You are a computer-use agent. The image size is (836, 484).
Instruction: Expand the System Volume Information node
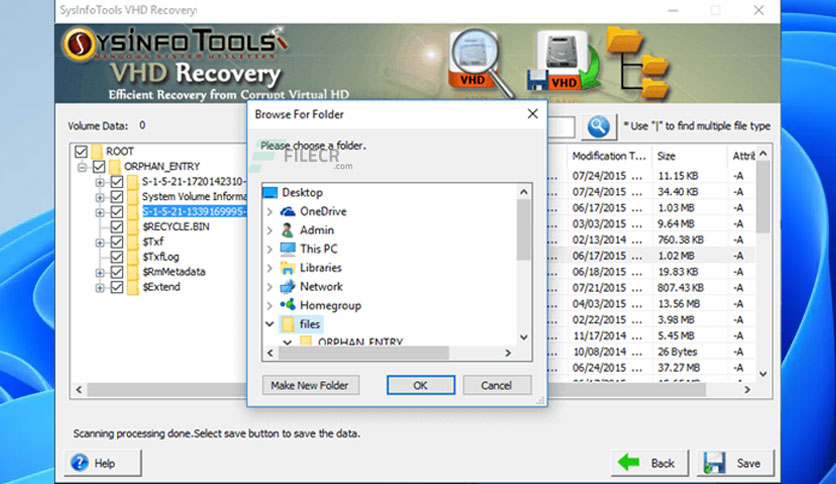(100, 197)
